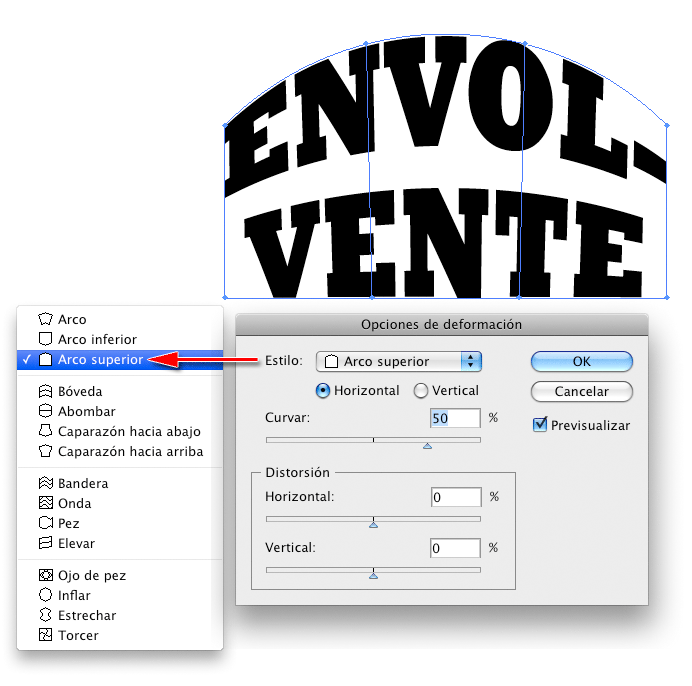Click the arch icon inside Estilo dropdown
Viewport: 692px width, 686px height.
tap(331, 362)
